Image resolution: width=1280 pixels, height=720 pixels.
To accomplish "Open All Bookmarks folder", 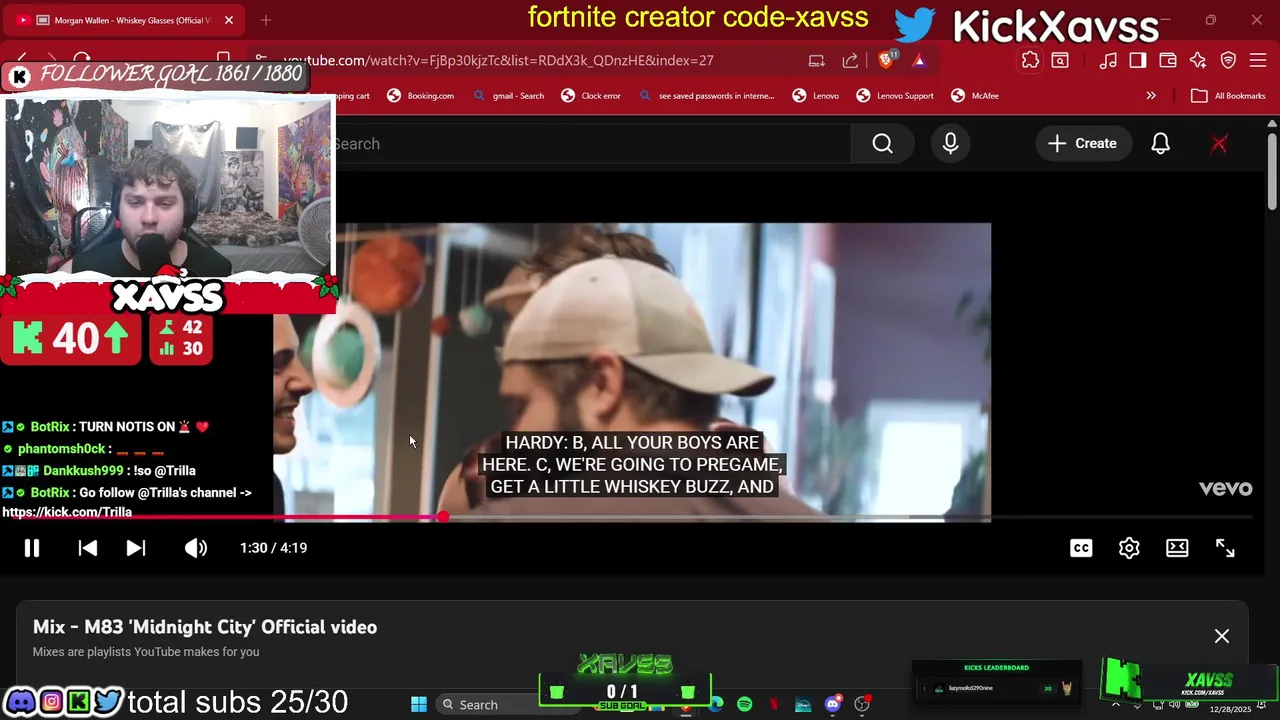I will click(x=1229, y=96).
